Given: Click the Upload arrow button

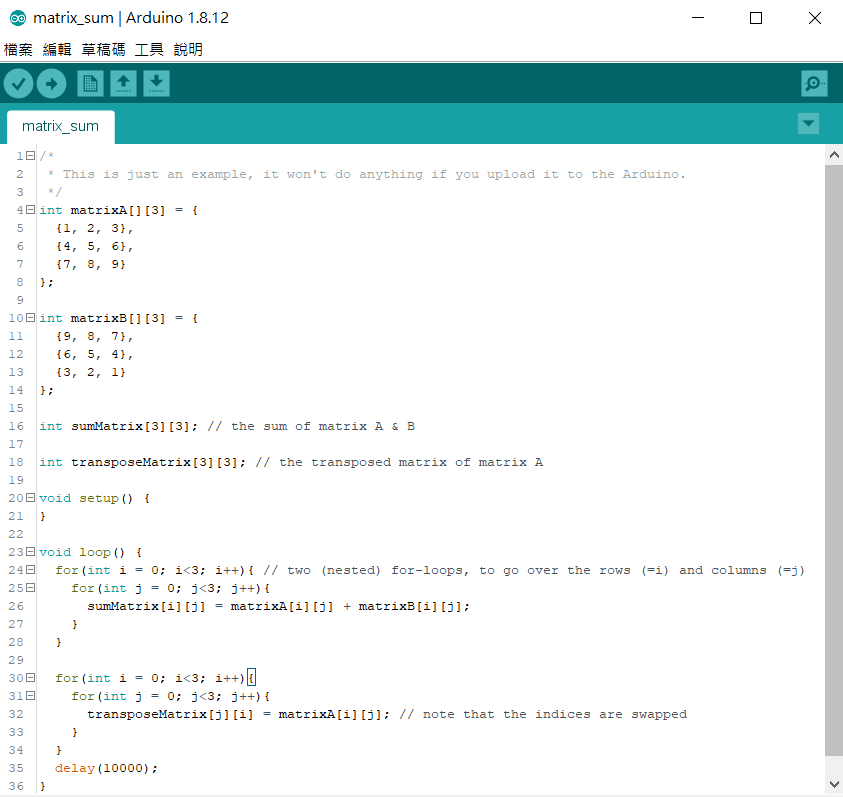Looking at the screenshot, I should (52, 84).
